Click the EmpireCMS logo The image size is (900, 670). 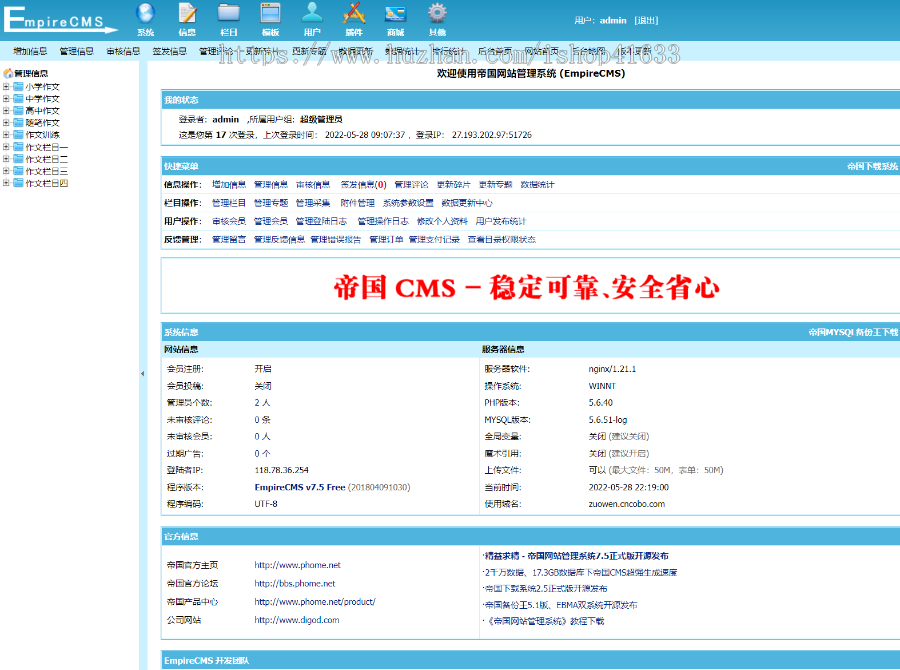coord(60,20)
